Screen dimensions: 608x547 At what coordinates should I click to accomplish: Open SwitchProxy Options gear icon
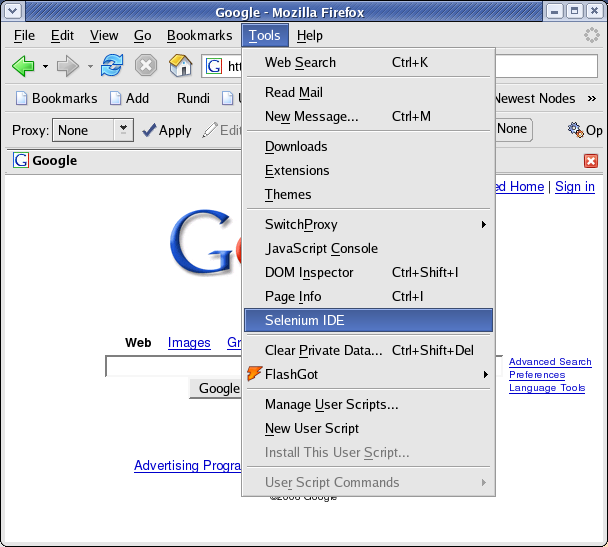(x=585, y=130)
